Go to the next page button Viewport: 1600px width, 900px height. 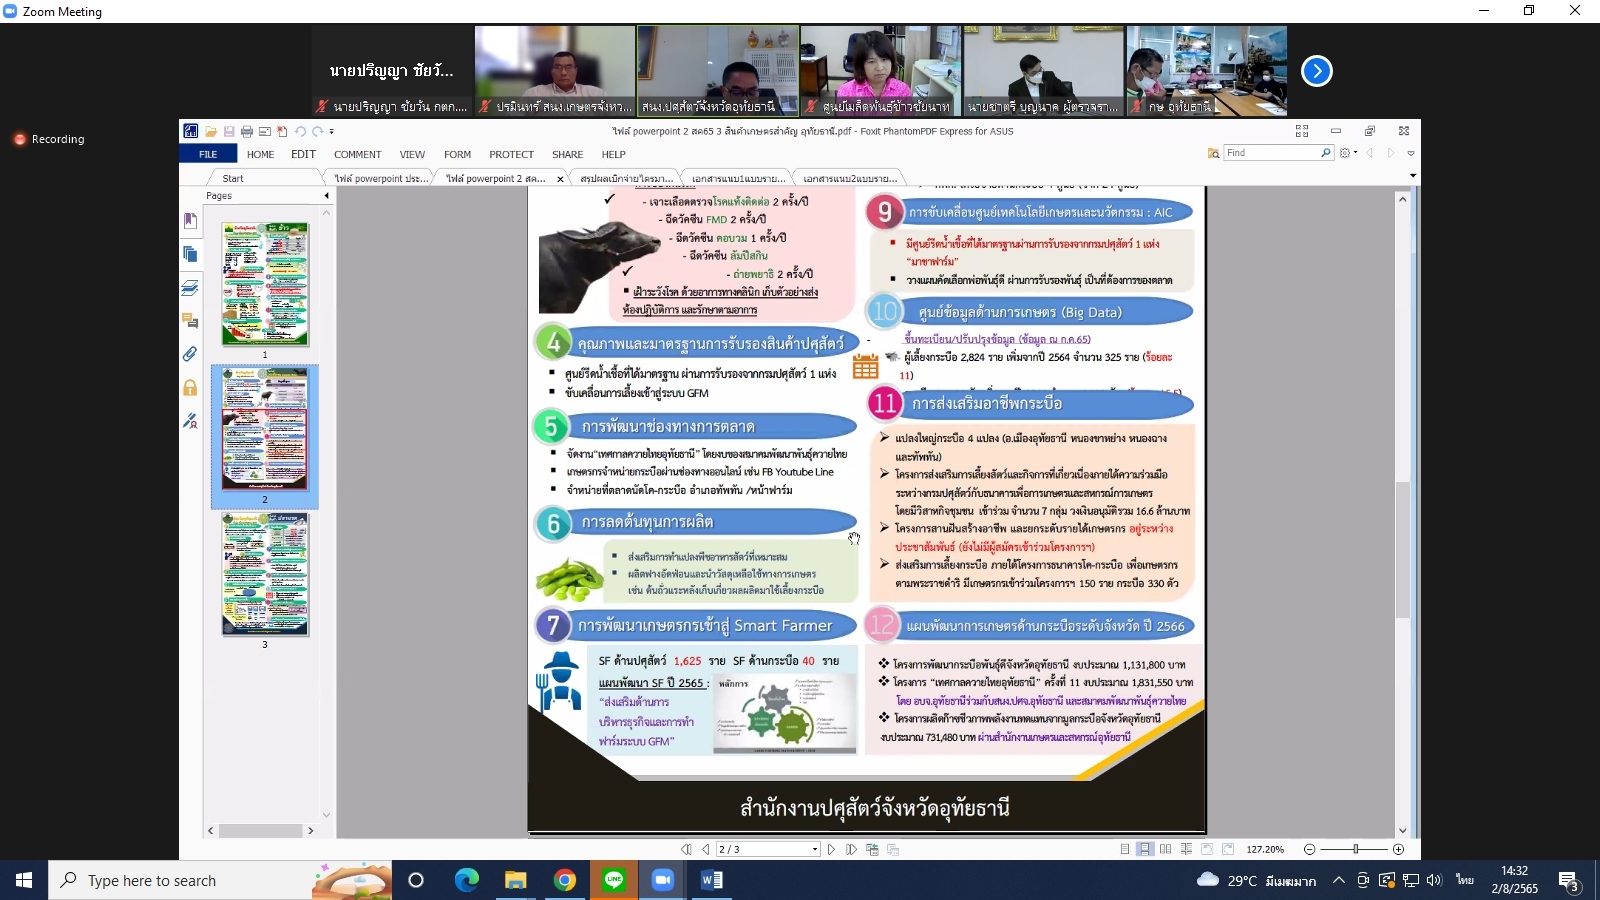pos(831,849)
